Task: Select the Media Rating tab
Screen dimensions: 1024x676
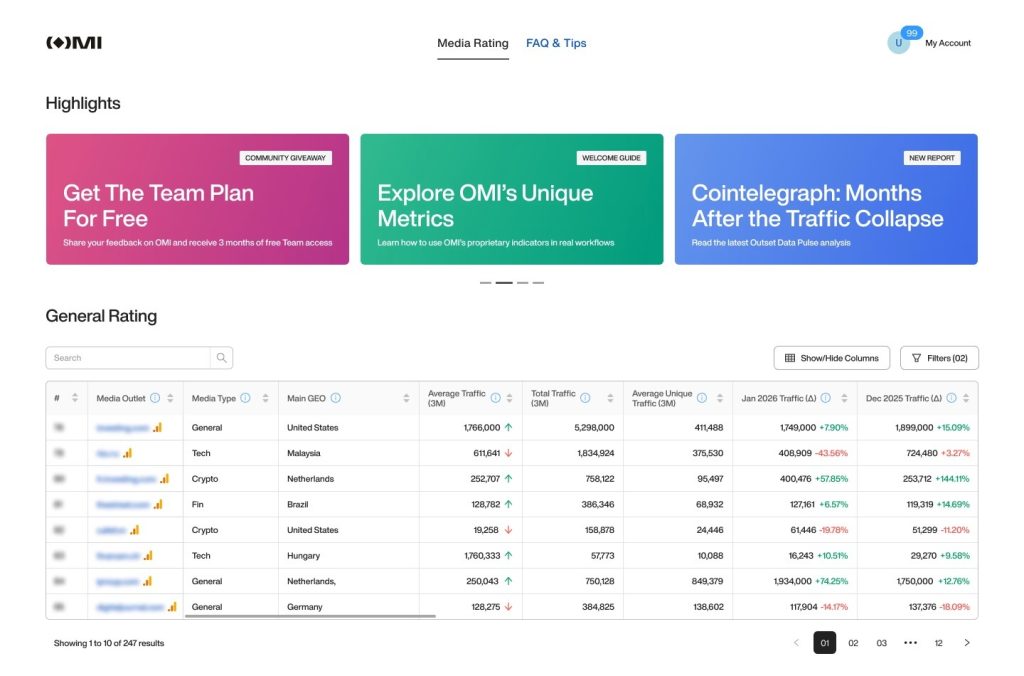Action: pyautogui.click(x=472, y=43)
